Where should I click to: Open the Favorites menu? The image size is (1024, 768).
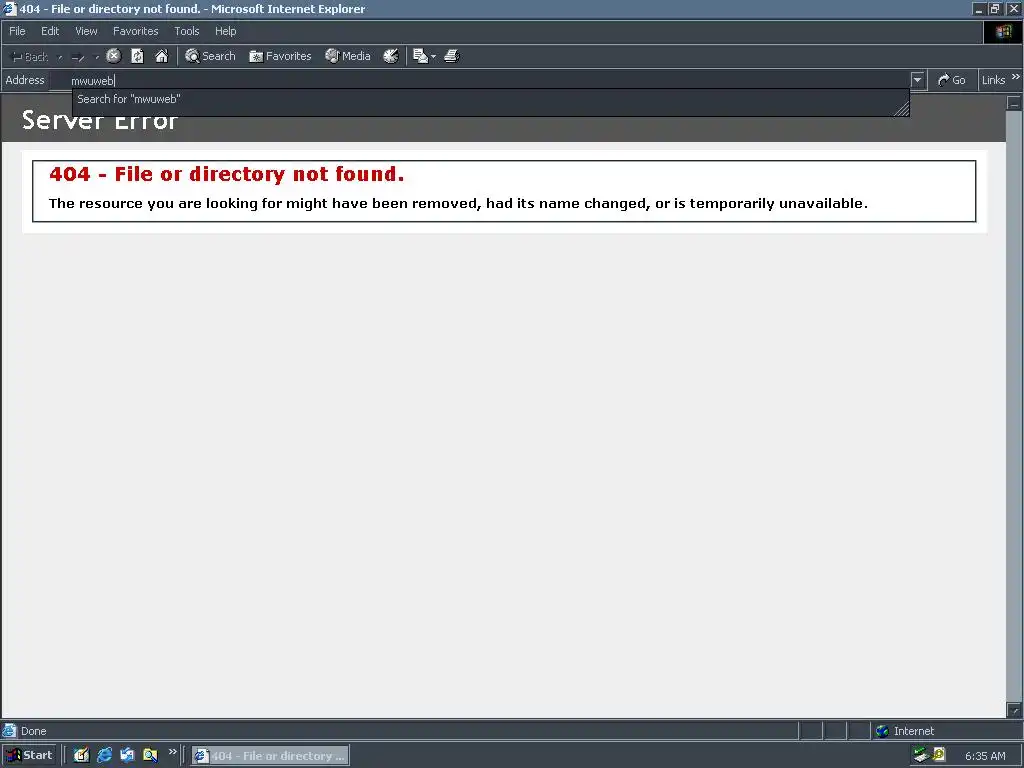point(135,31)
